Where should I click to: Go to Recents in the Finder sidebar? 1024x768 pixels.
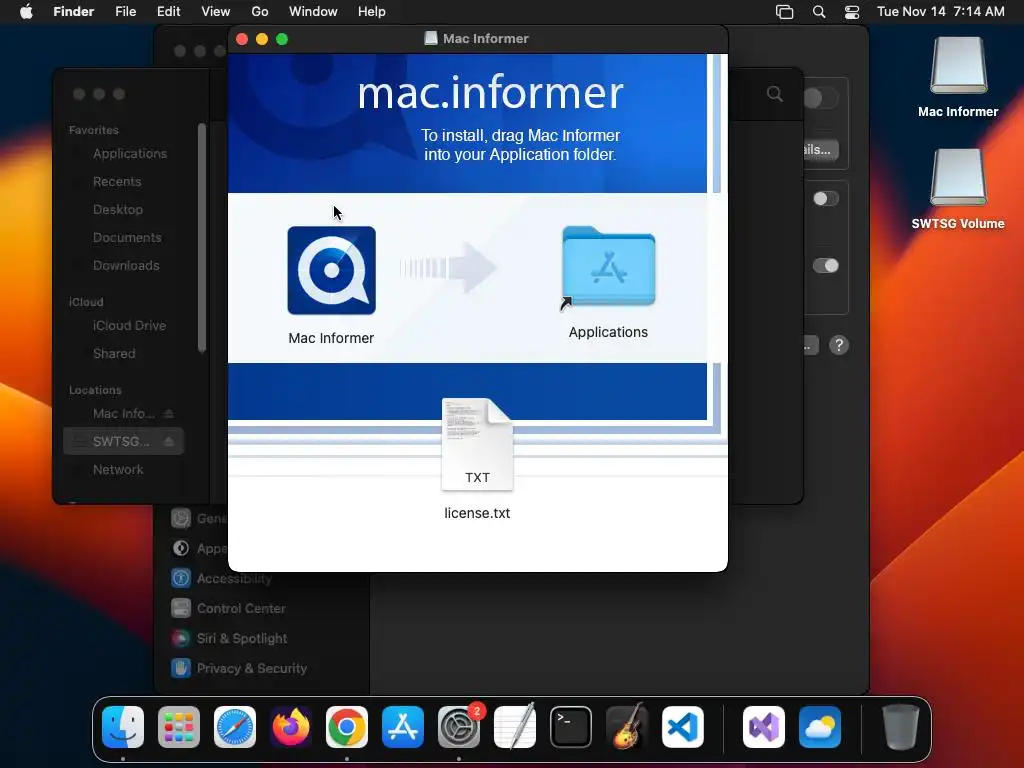[x=117, y=182]
